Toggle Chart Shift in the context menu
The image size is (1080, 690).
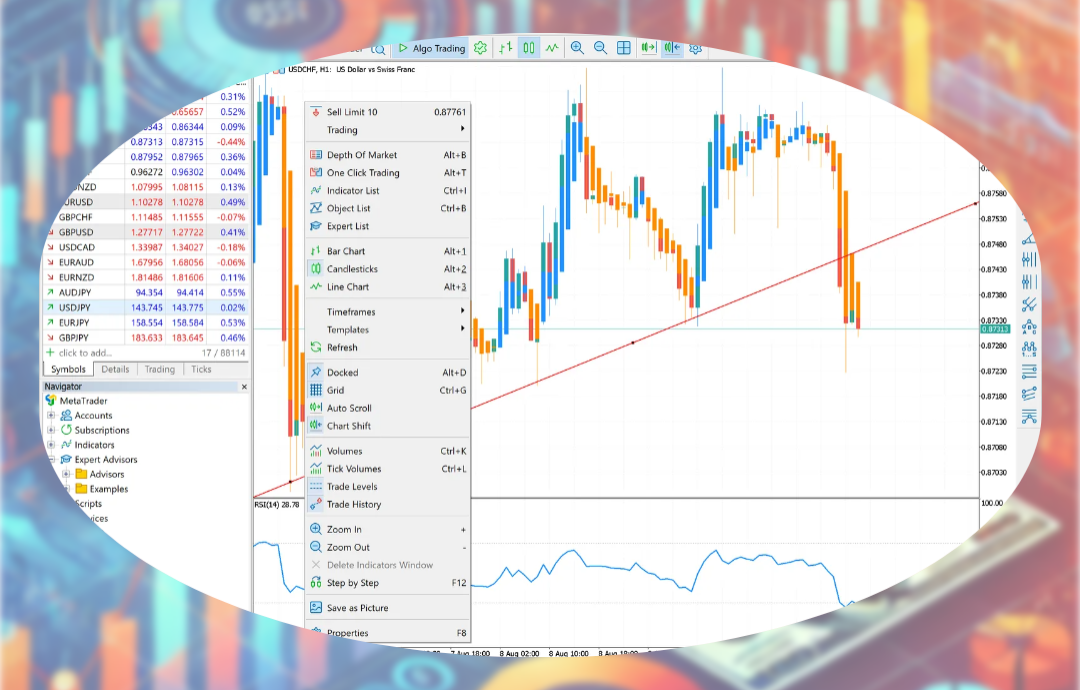point(387,426)
